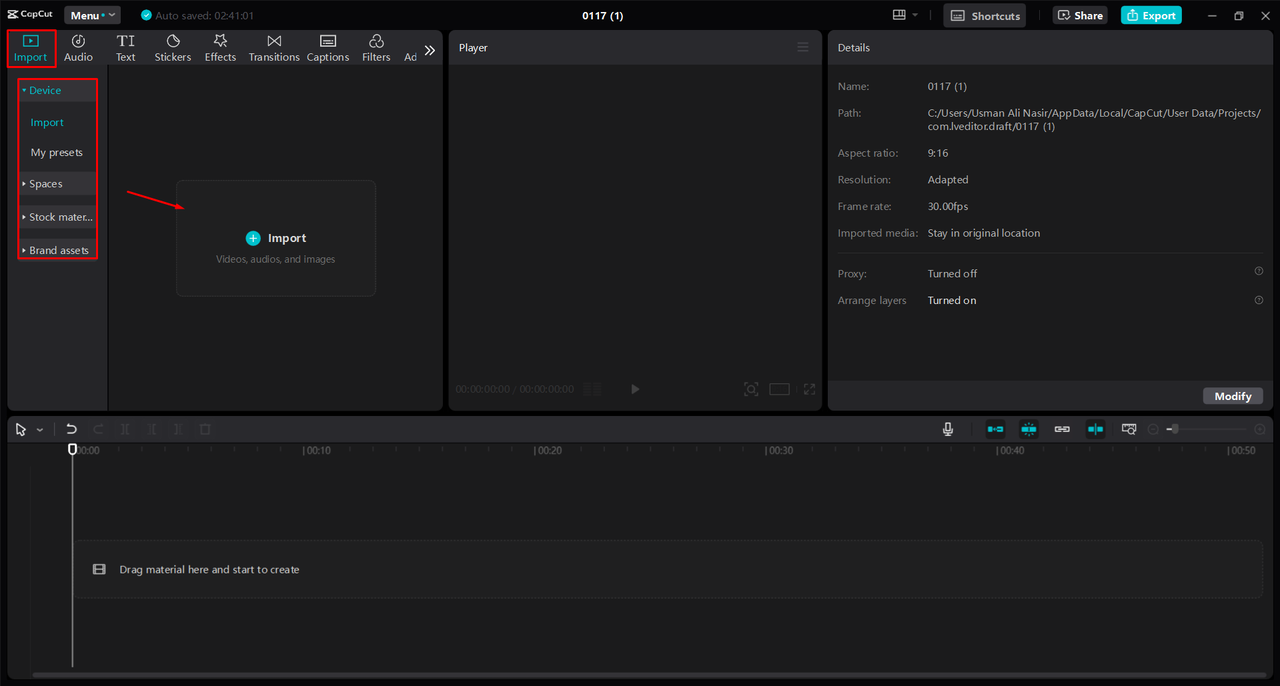Click the Auto saved status checkmark
Viewport: 1280px width, 686px height.
click(x=146, y=15)
